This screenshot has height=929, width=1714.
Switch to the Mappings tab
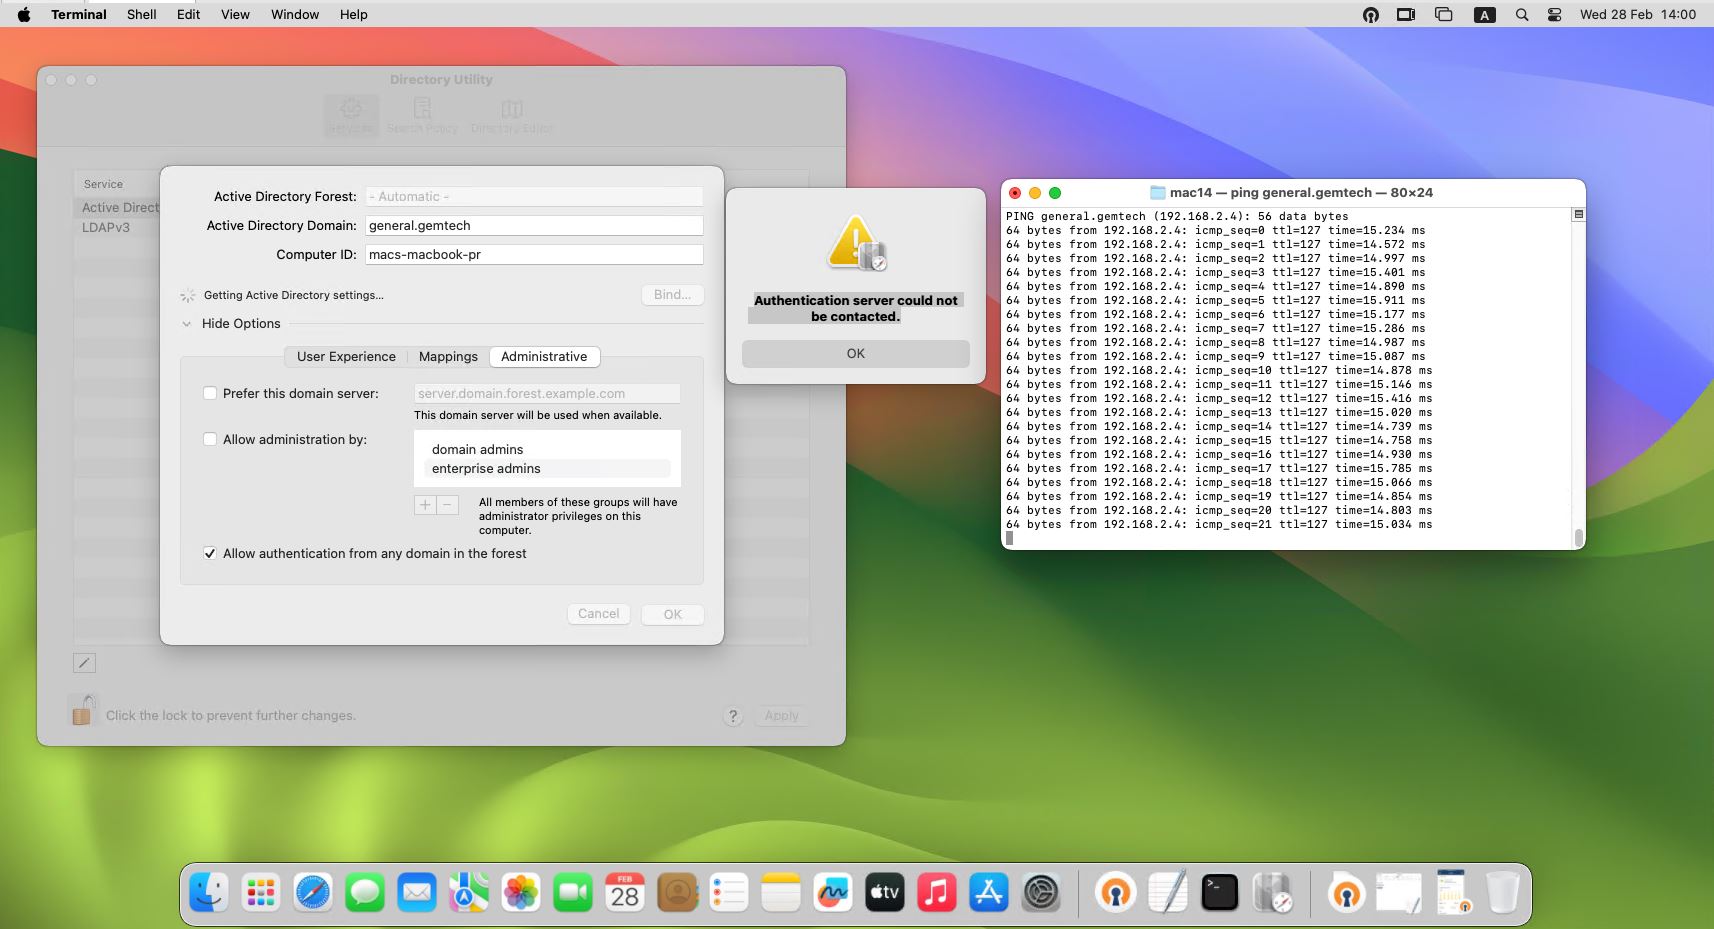click(x=448, y=357)
